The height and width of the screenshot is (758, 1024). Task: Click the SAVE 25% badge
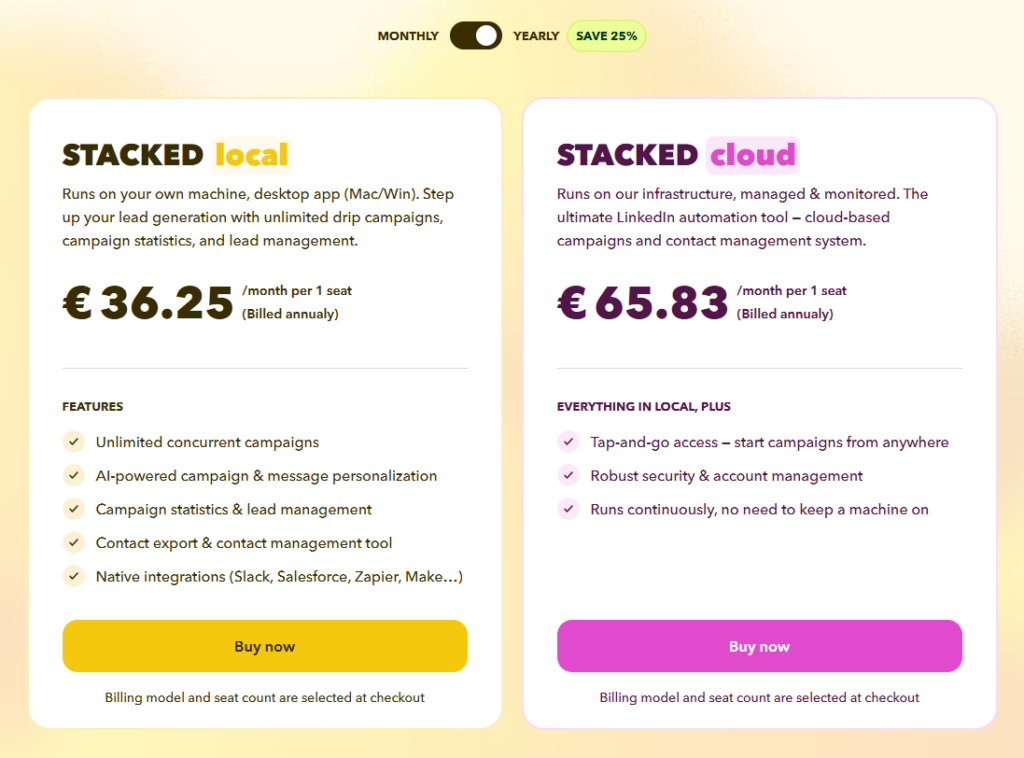point(606,36)
